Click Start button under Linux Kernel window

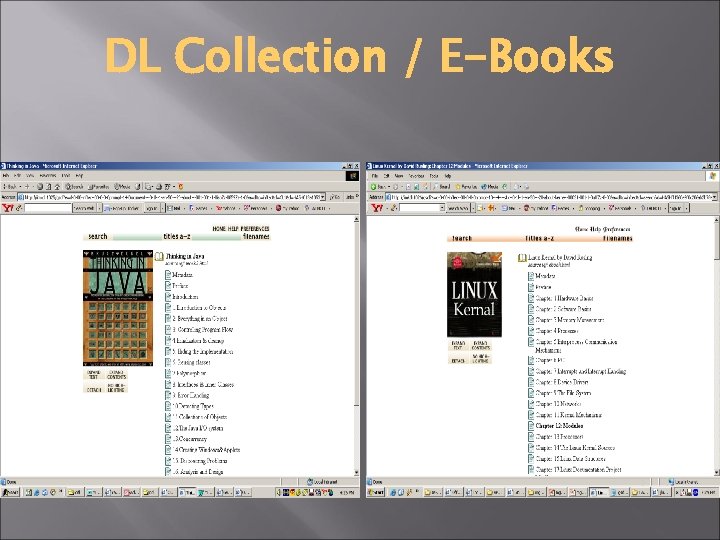click(x=376, y=493)
